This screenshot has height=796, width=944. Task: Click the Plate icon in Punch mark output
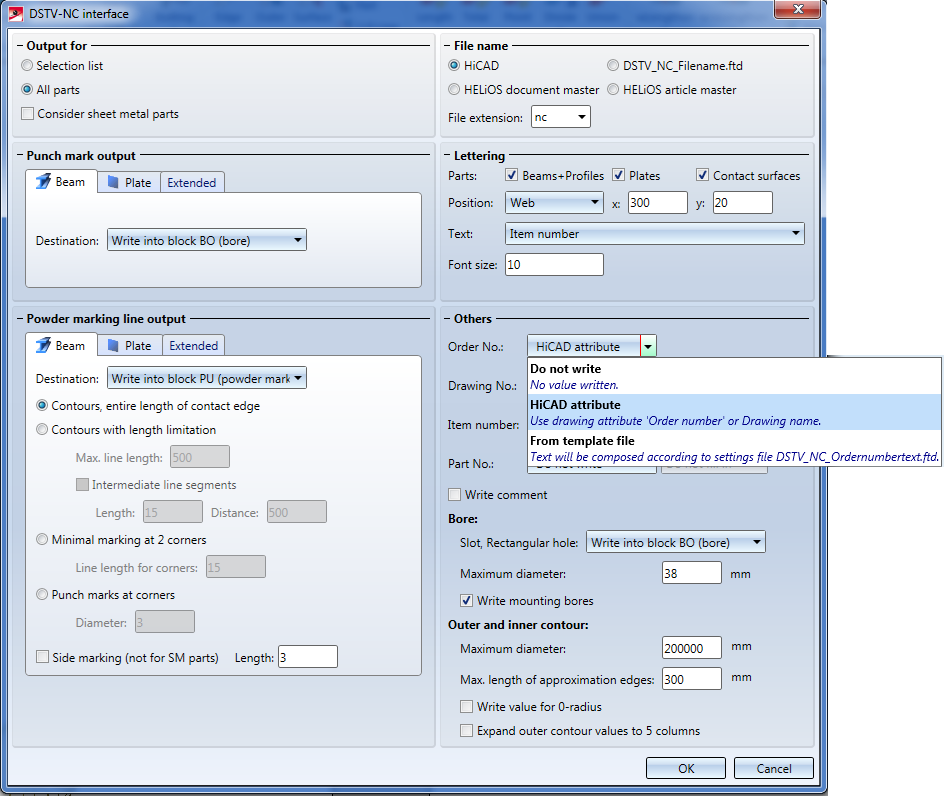coord(113,182)
